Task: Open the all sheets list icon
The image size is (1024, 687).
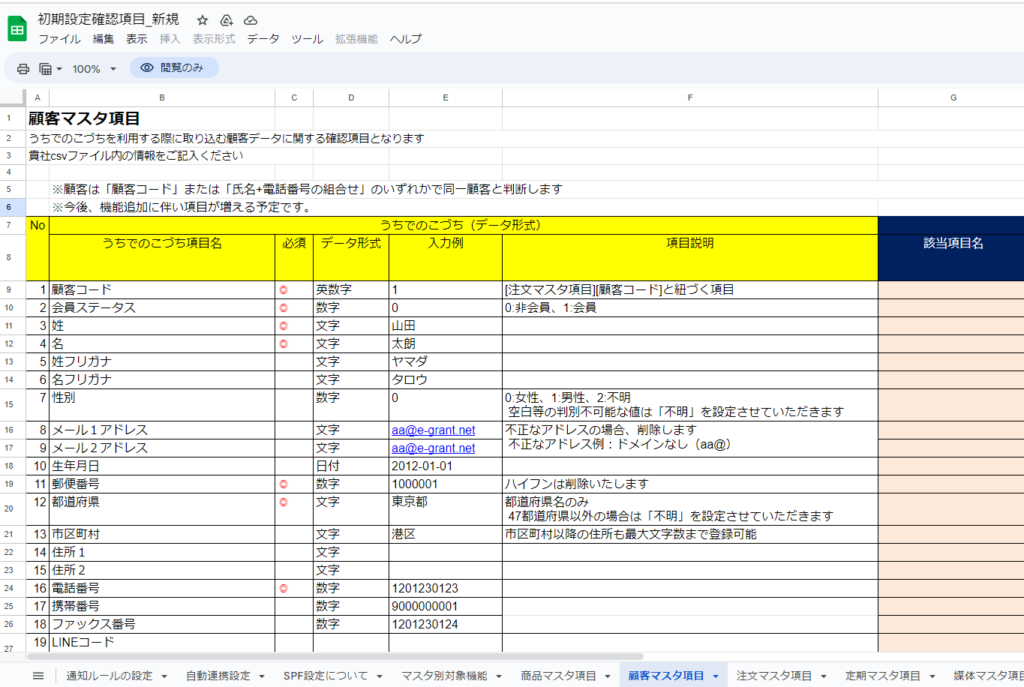Action: pos(38,676)
